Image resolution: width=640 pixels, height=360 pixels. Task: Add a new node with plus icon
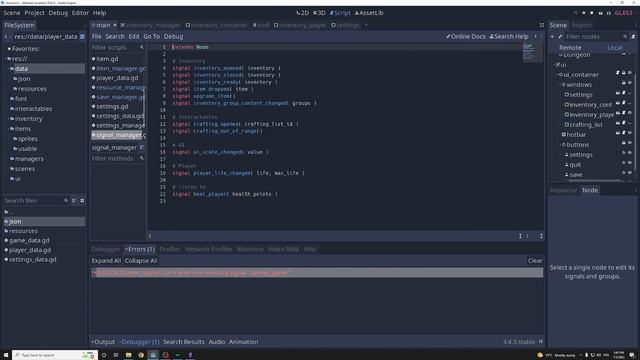point(552,37)
